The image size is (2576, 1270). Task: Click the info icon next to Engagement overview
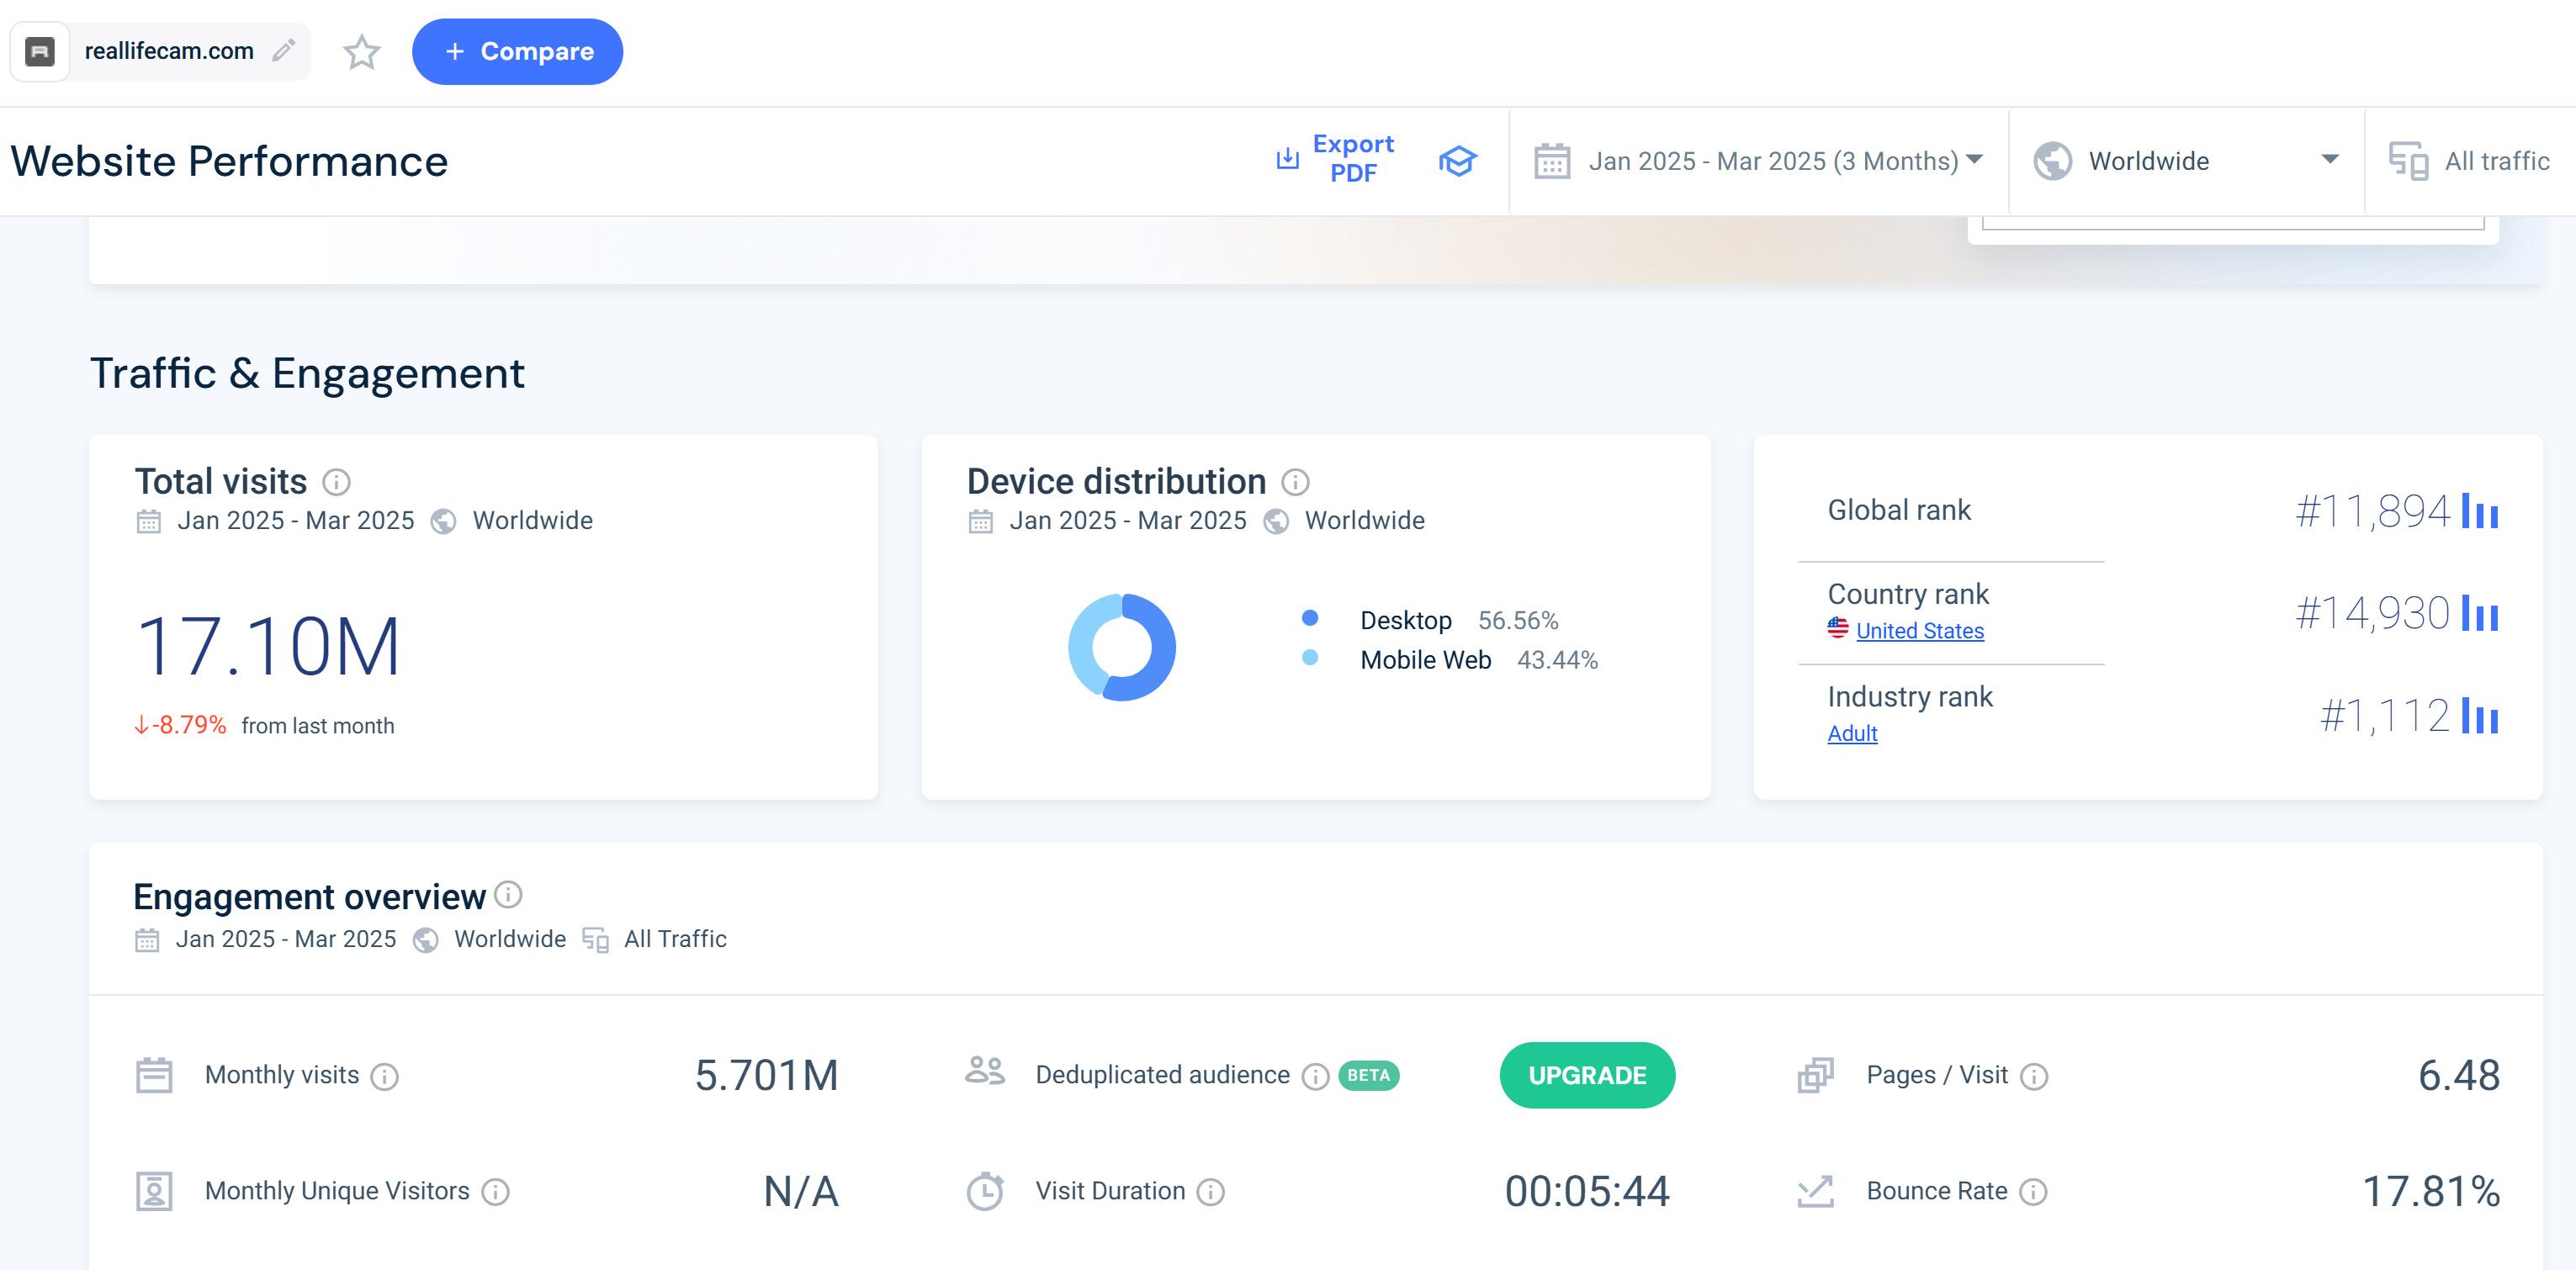(508, 894)
